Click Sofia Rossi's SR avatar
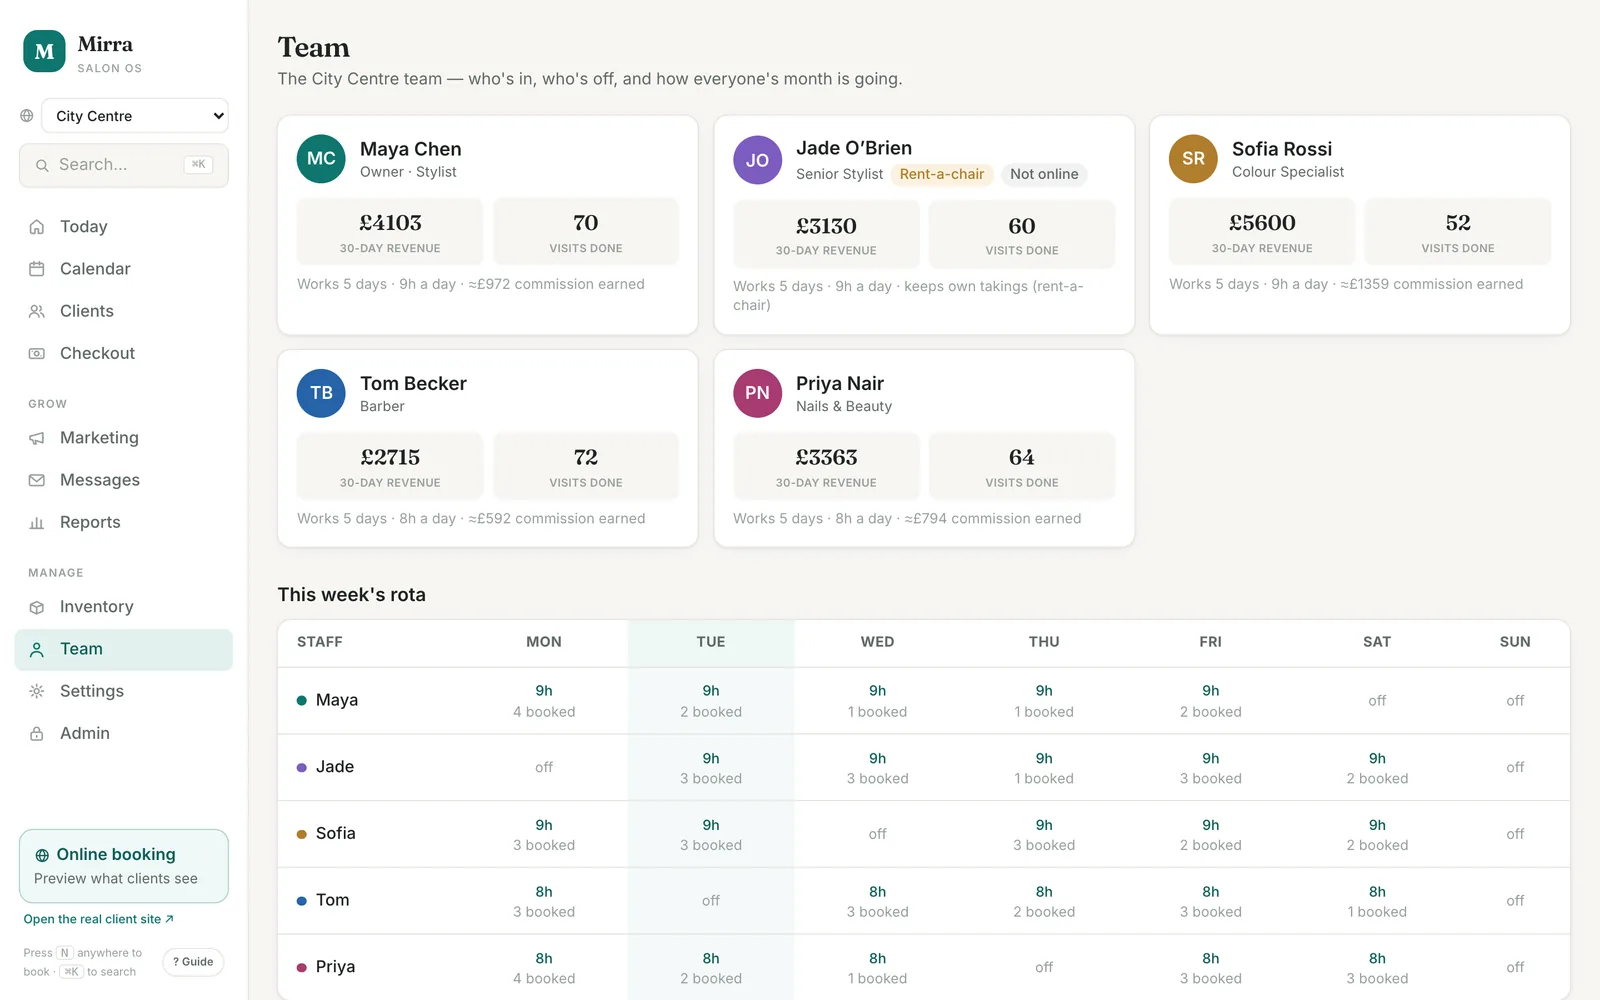1600x1000 pixels. point(1193,159)
